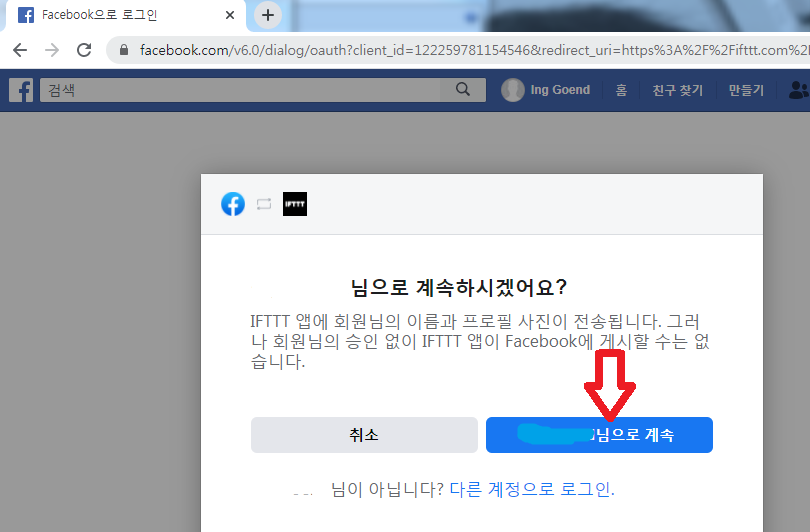The image size is (810, 532).
Task: Open 만들기 in header
Action: coord(746,90)
